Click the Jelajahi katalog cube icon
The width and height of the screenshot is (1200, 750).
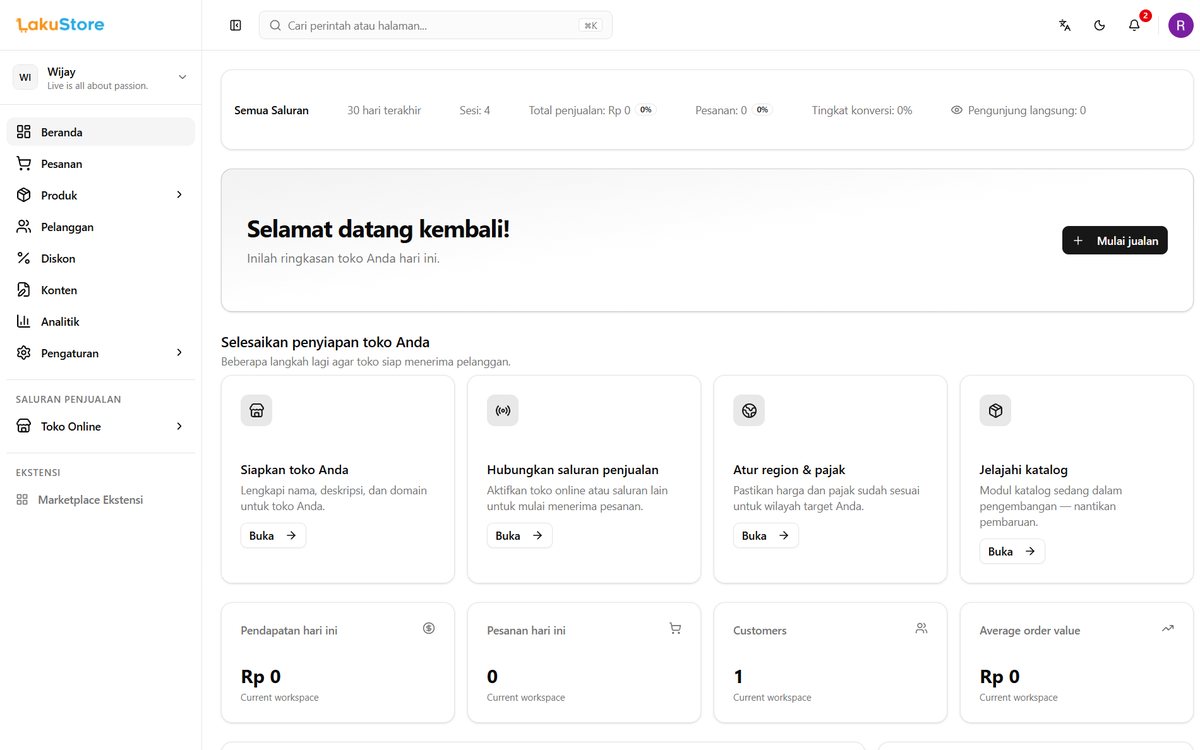click(x=995, y=410)
